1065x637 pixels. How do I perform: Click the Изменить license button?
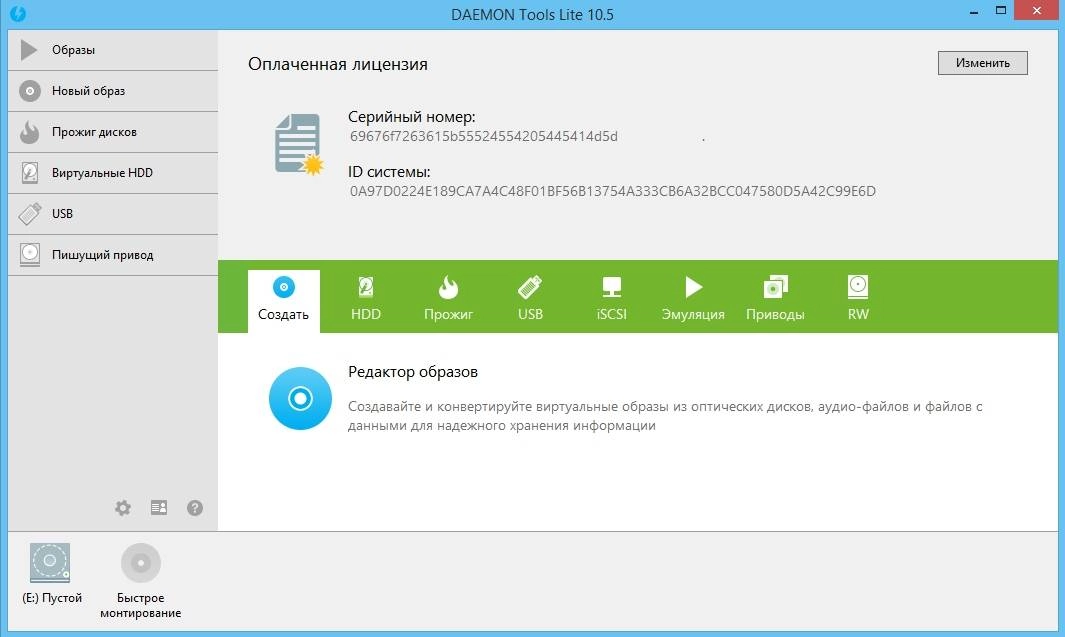pos(982,63)
